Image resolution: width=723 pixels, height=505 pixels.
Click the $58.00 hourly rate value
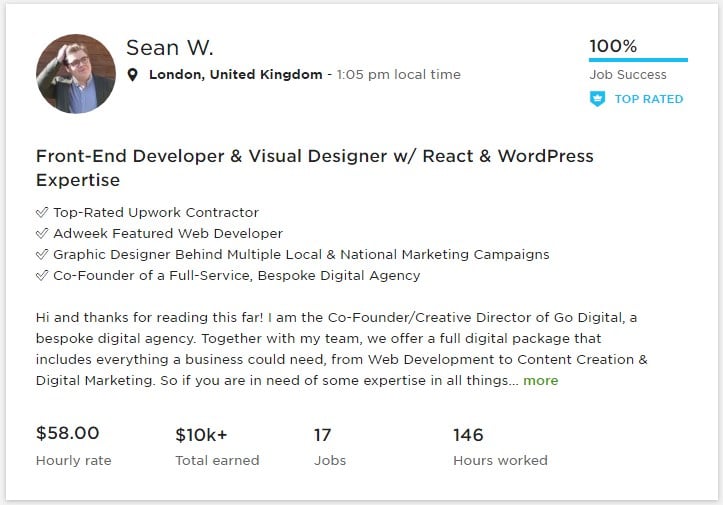pos(68,434)
